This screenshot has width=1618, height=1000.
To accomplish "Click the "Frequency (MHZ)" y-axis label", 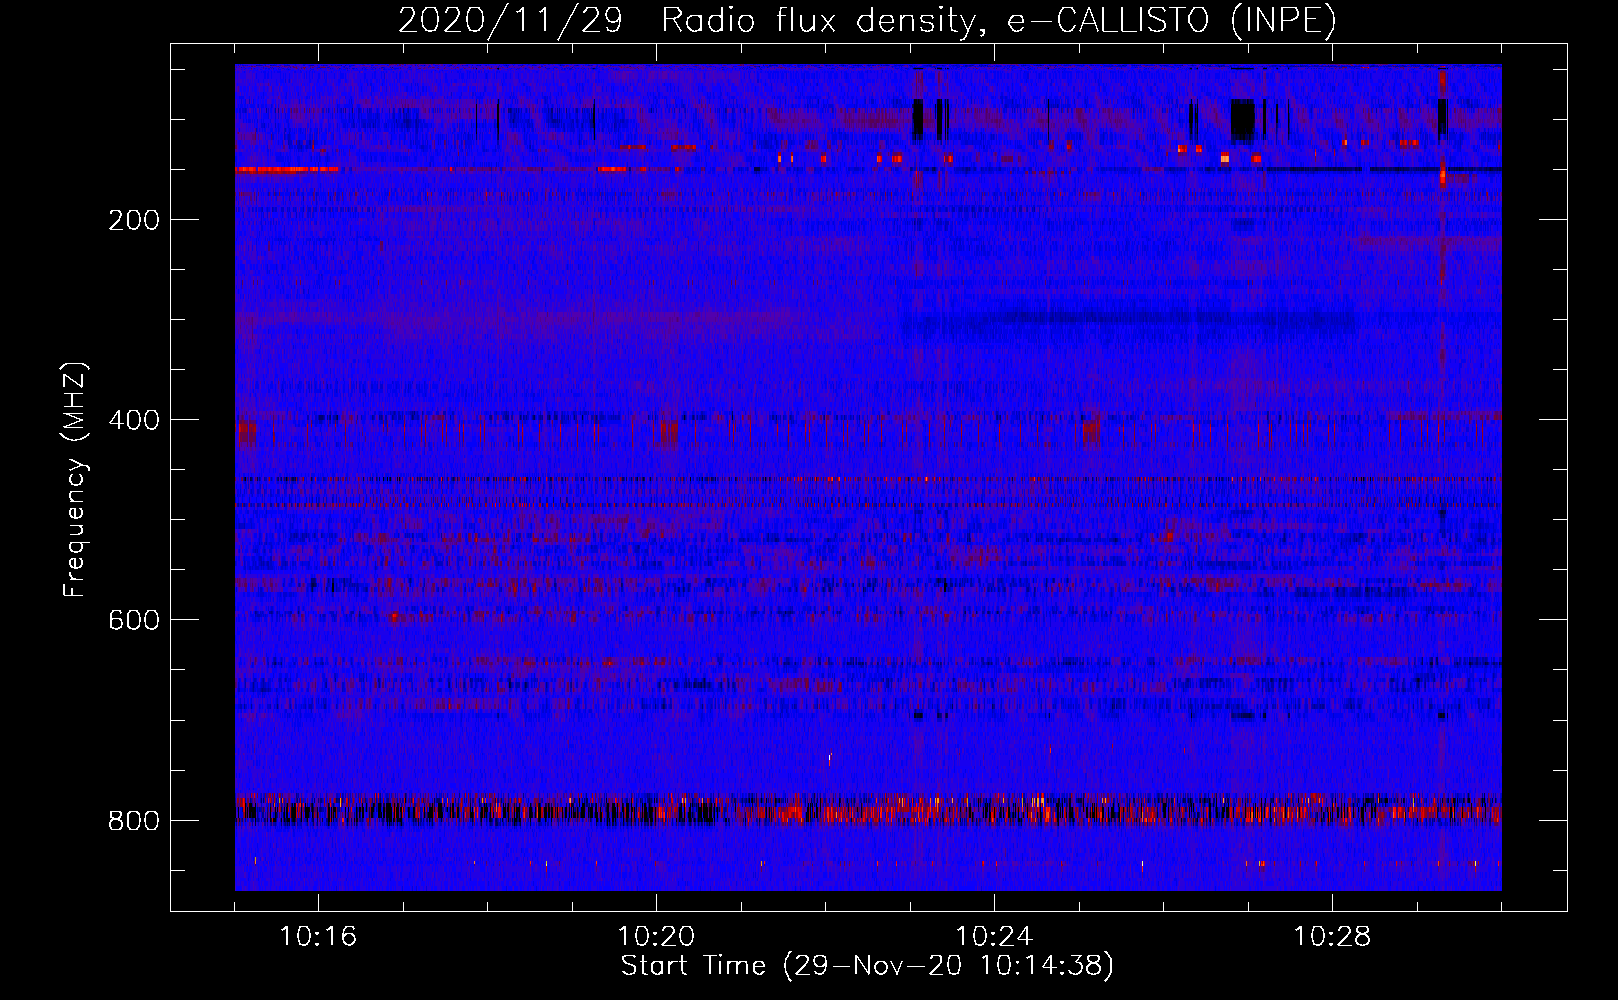I will (x=75, y=480).
